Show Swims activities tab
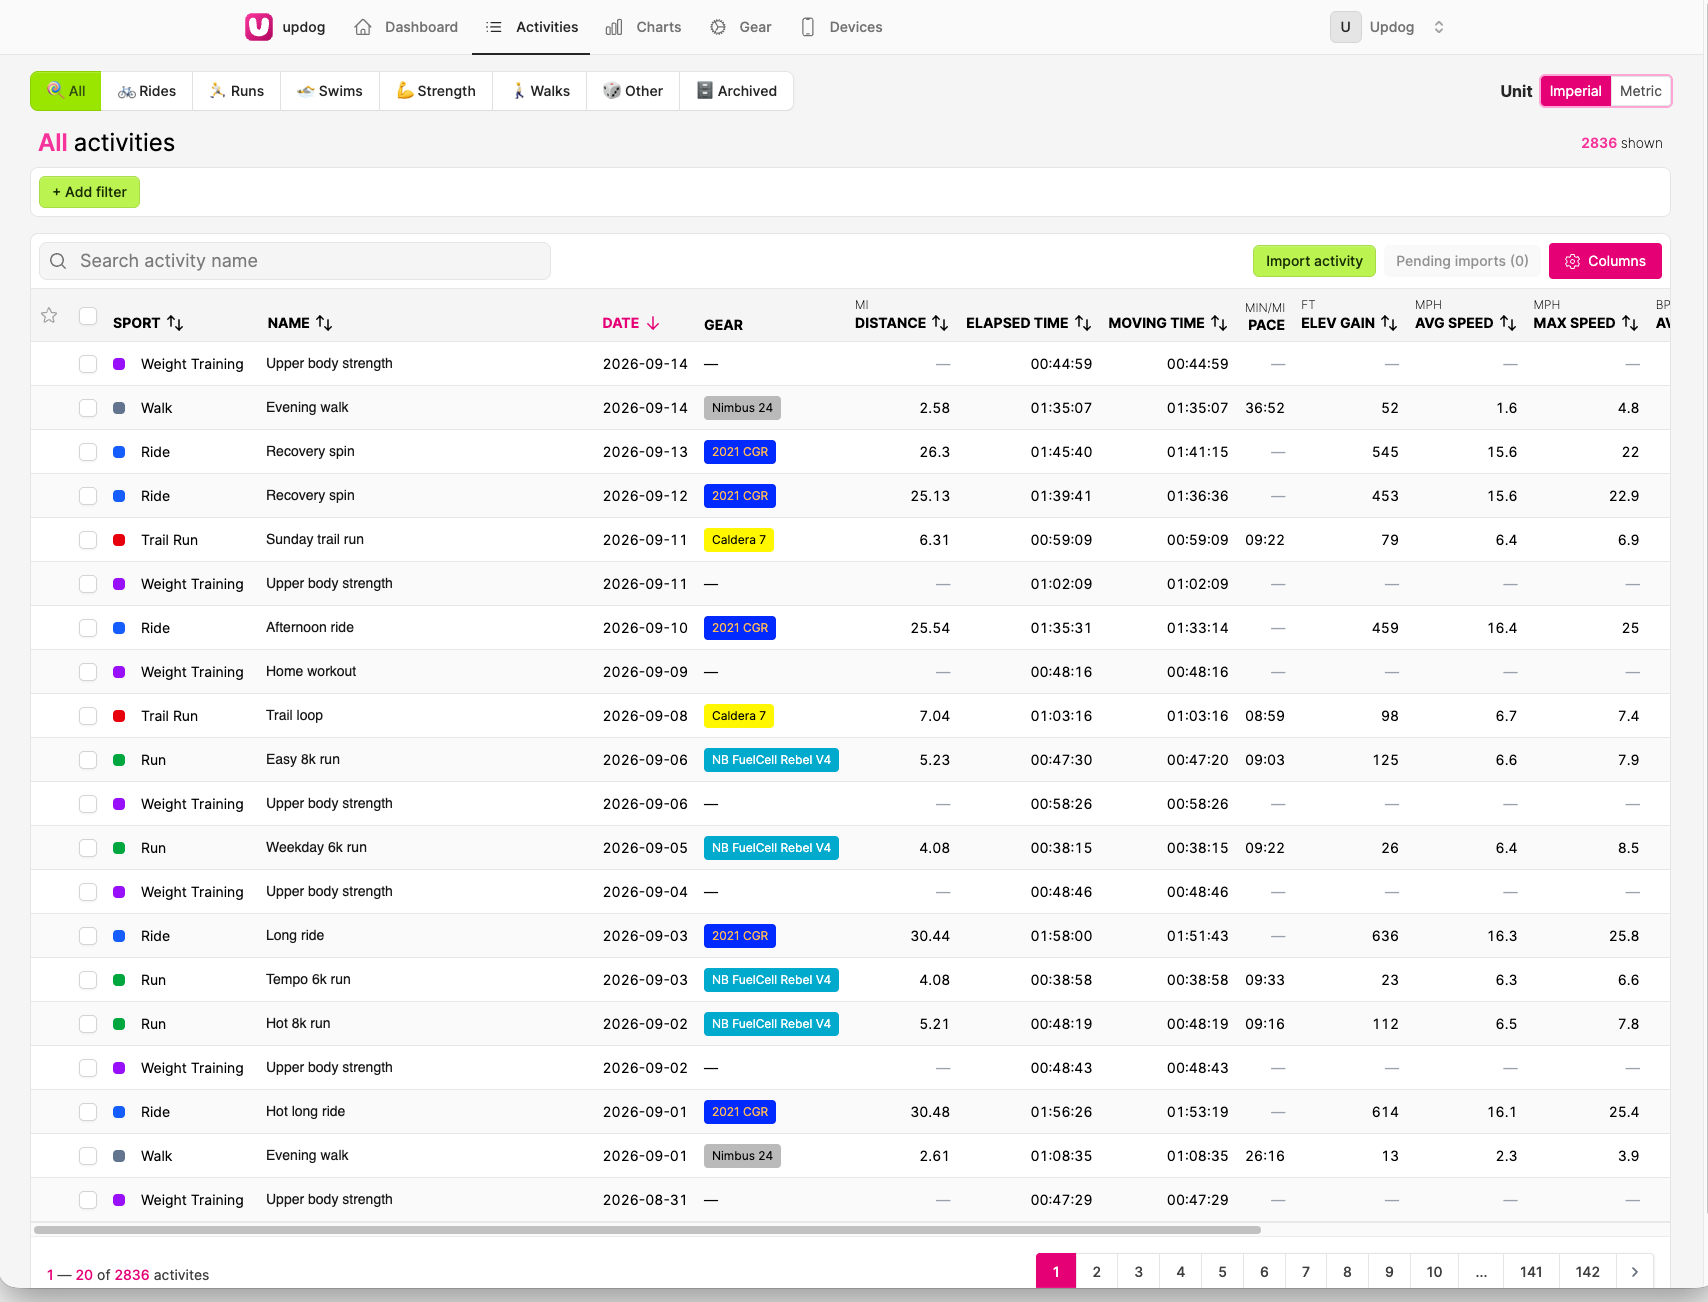 coord(330,91)
